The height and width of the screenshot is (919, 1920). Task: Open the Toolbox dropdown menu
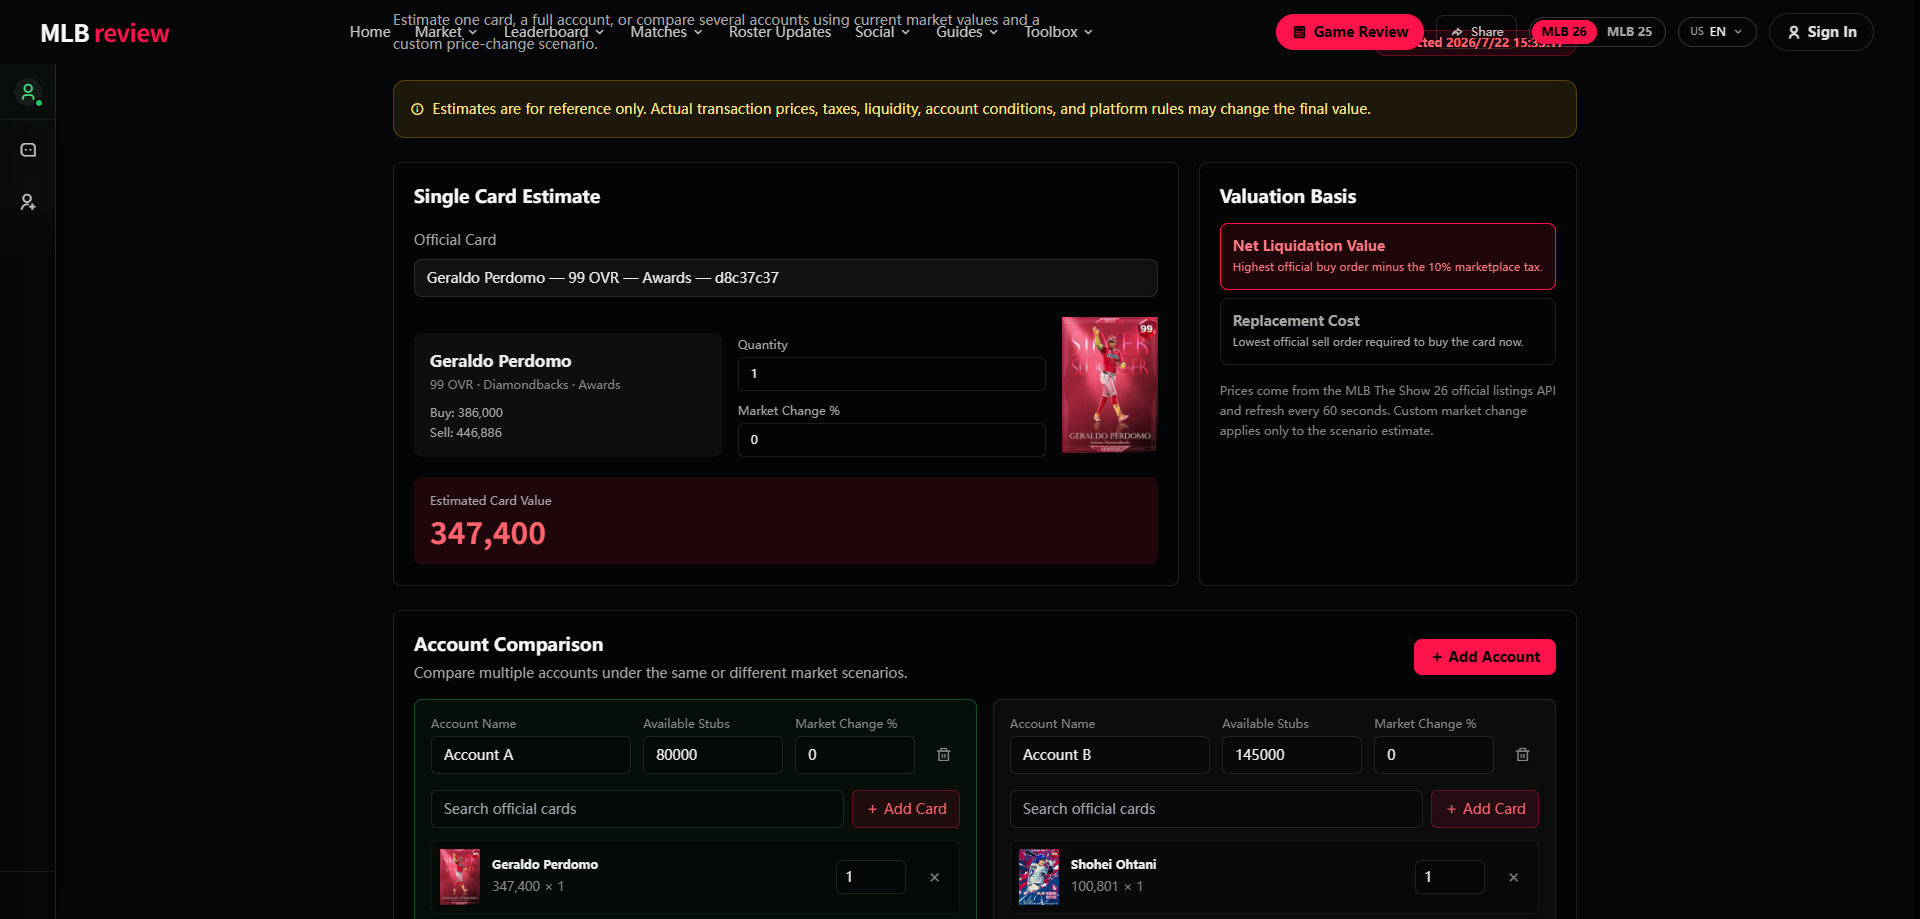coord(1058,32)
